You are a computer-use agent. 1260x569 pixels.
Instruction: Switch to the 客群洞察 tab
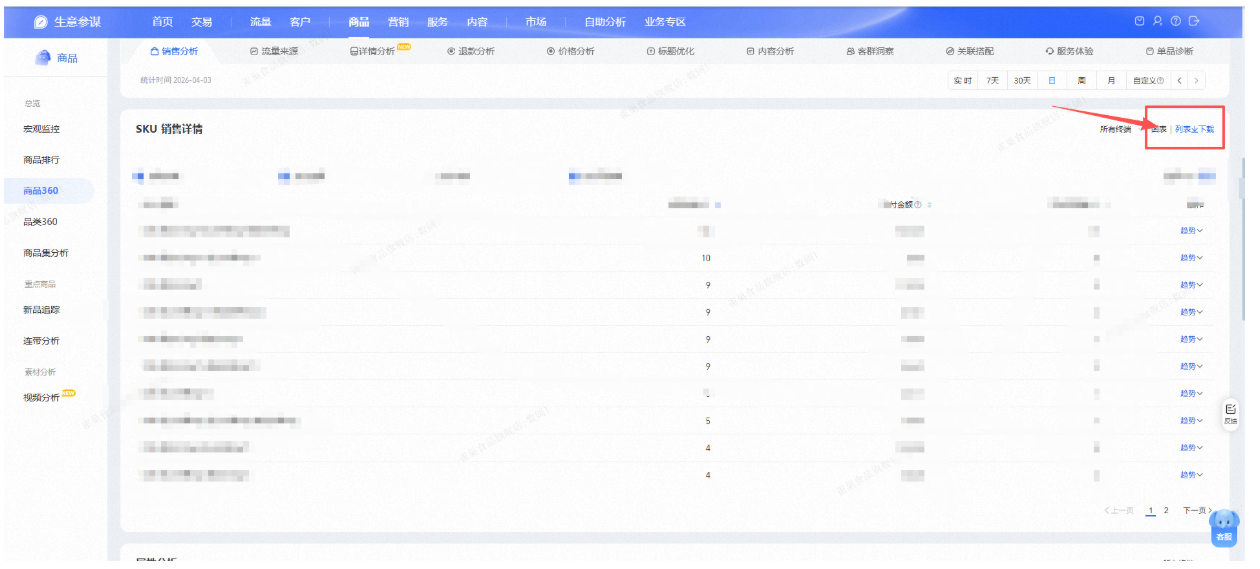(x=870, y=51)
